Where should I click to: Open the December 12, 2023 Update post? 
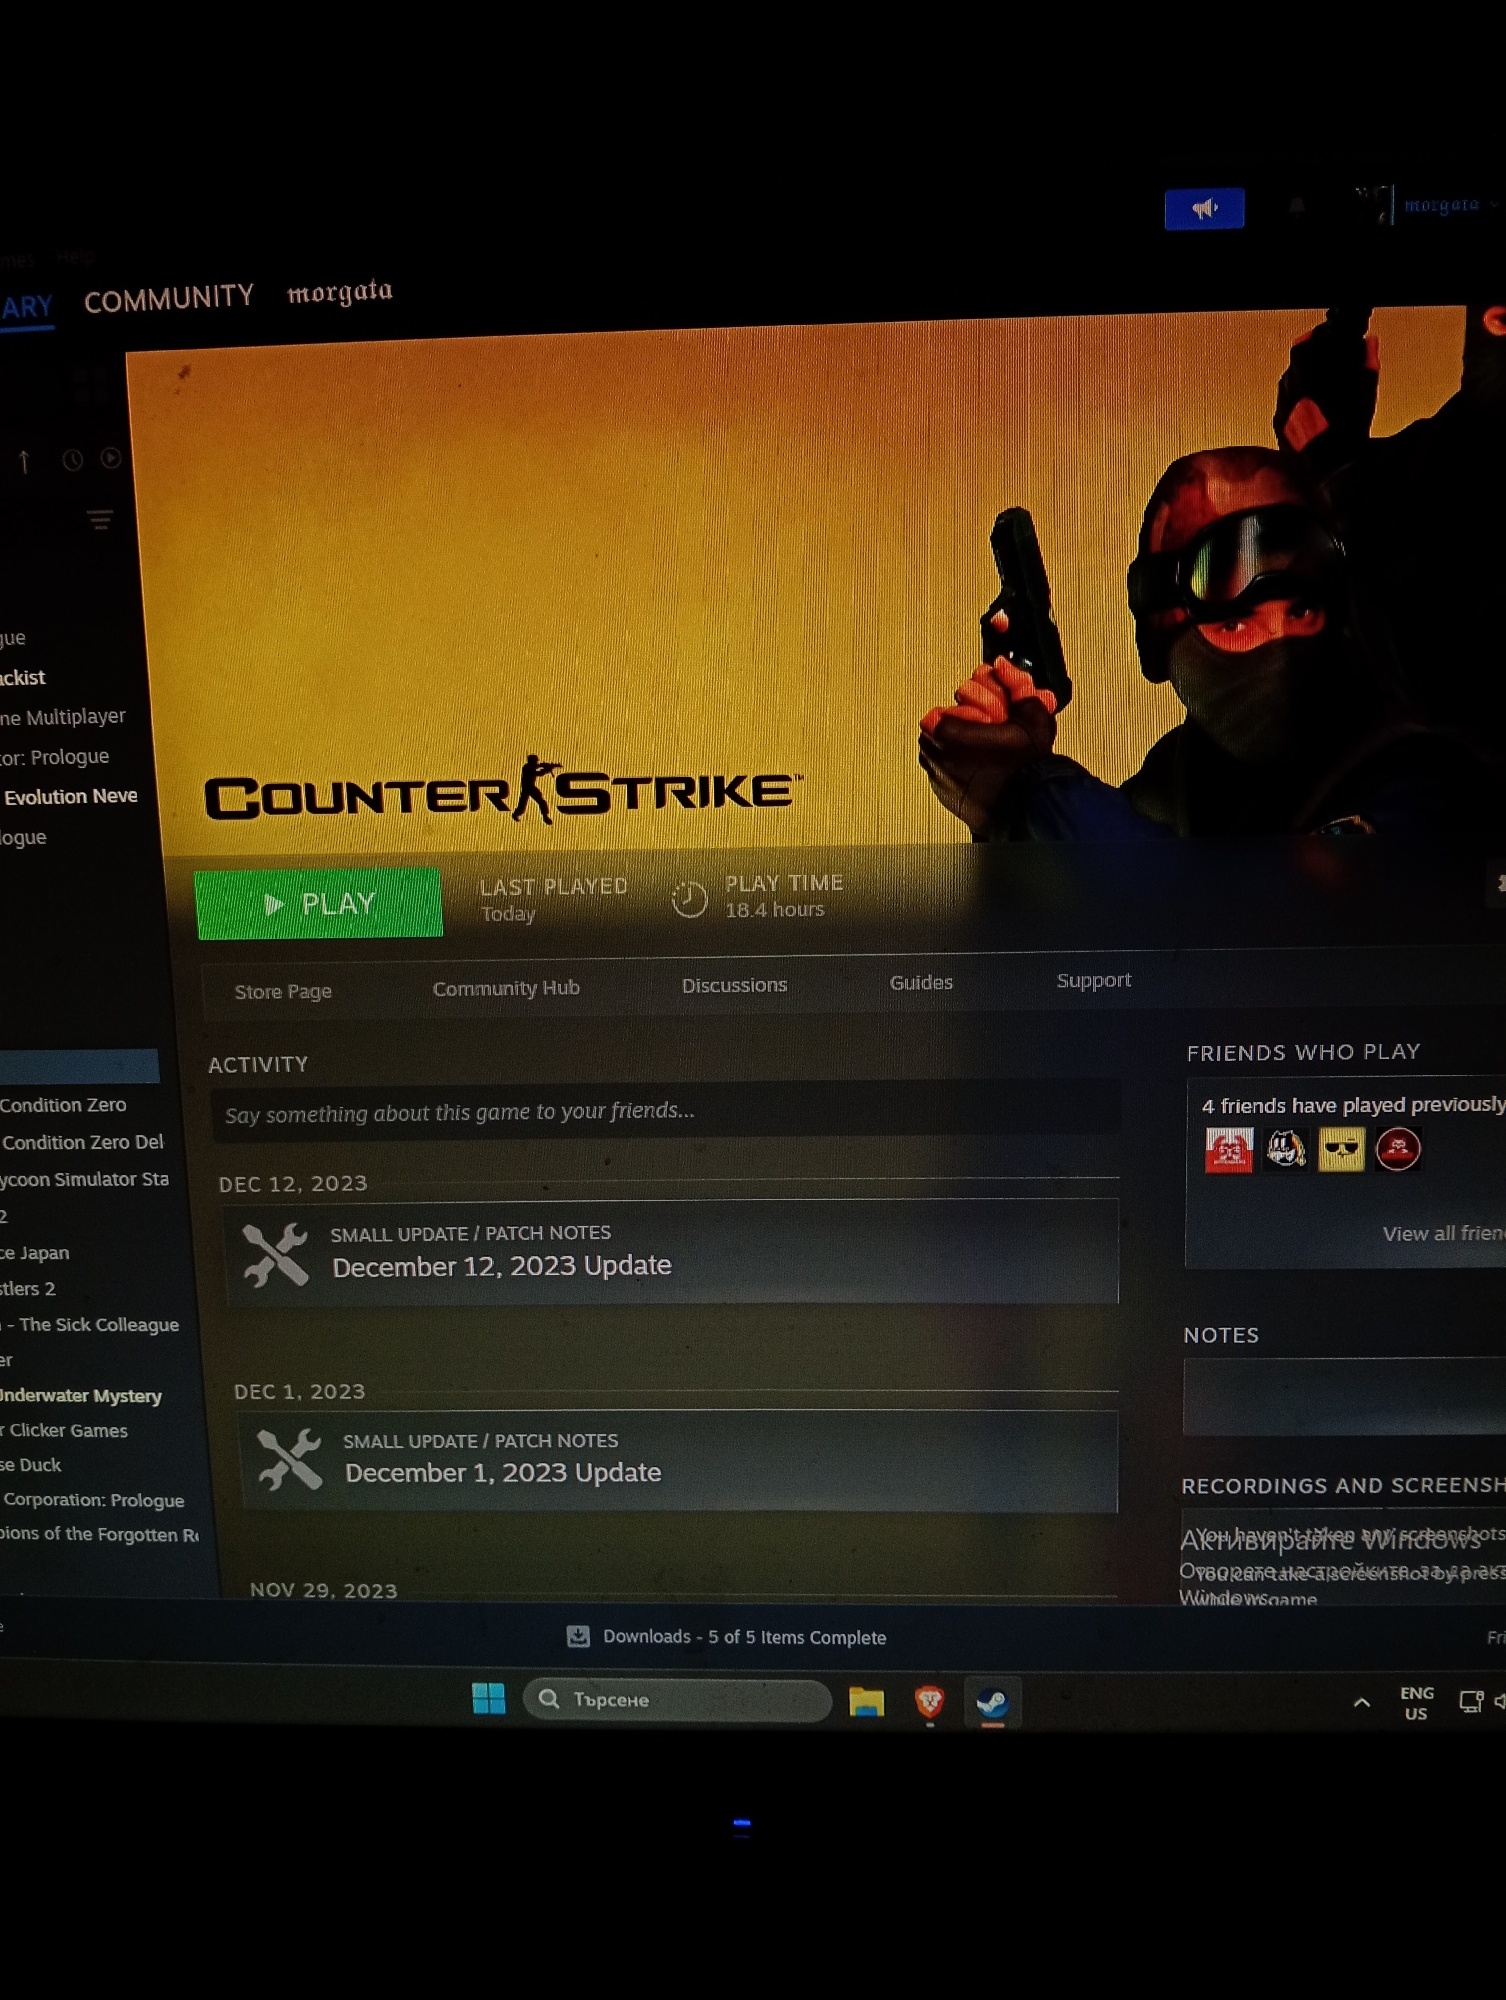click(x=672, y=1252)
